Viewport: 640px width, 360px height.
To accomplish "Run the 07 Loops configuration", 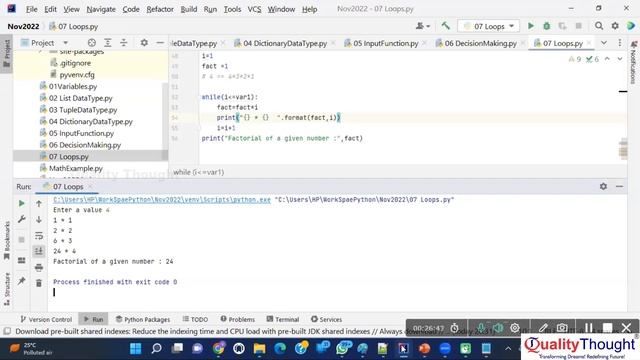I will coord(531,26).
